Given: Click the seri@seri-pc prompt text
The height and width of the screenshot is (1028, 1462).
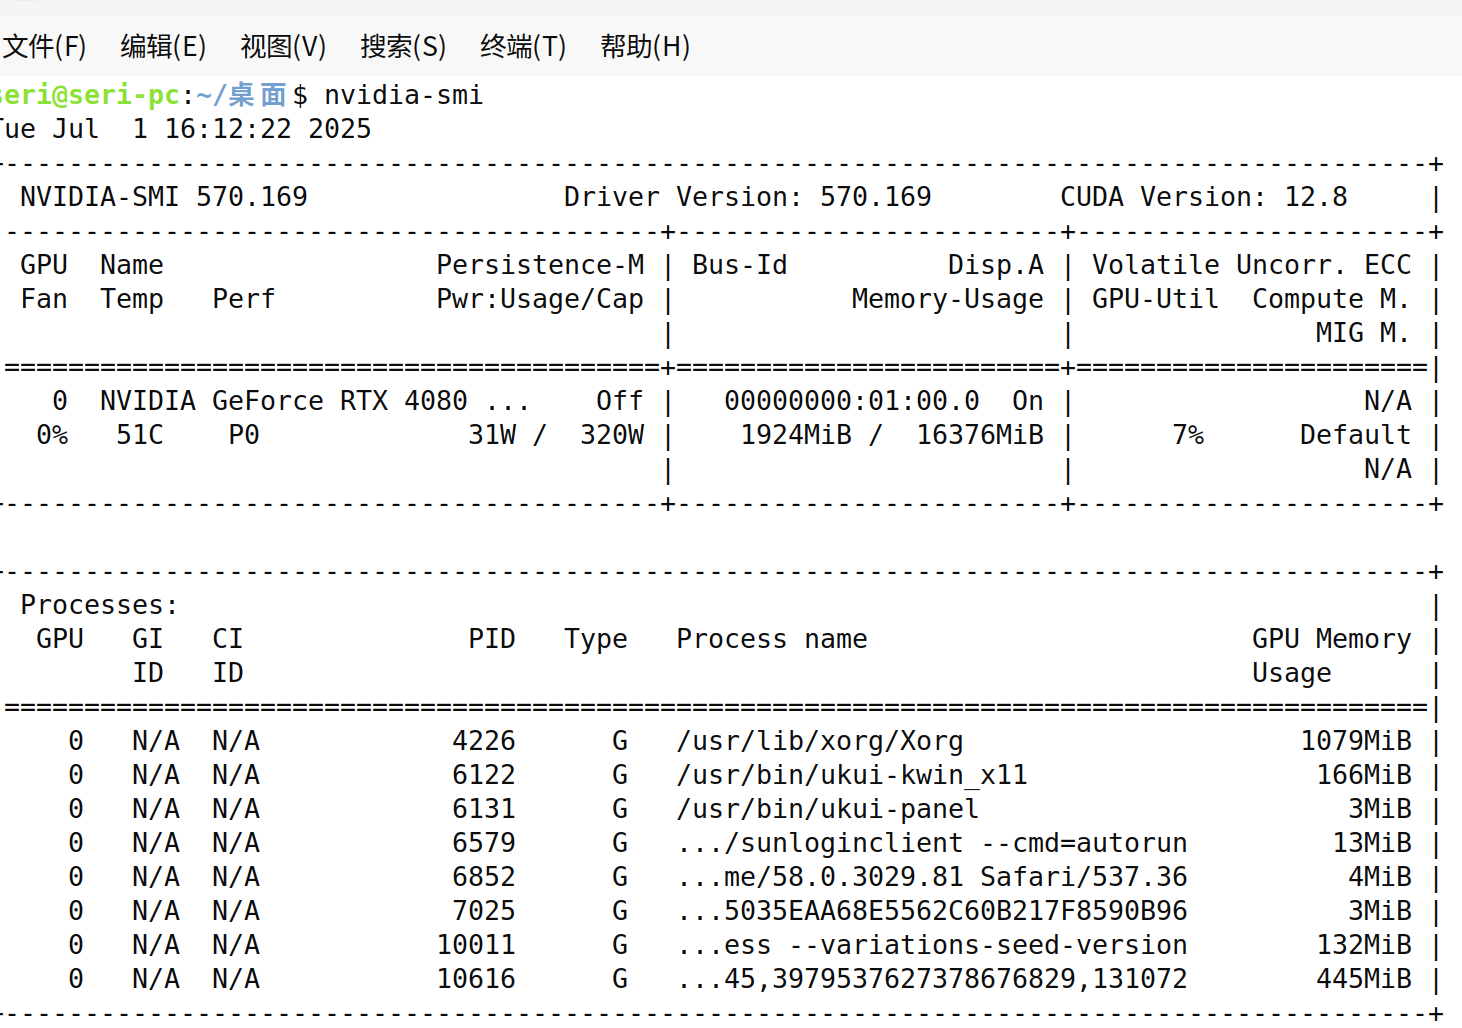Looking at the screenshot, I should tap(90, 95).
